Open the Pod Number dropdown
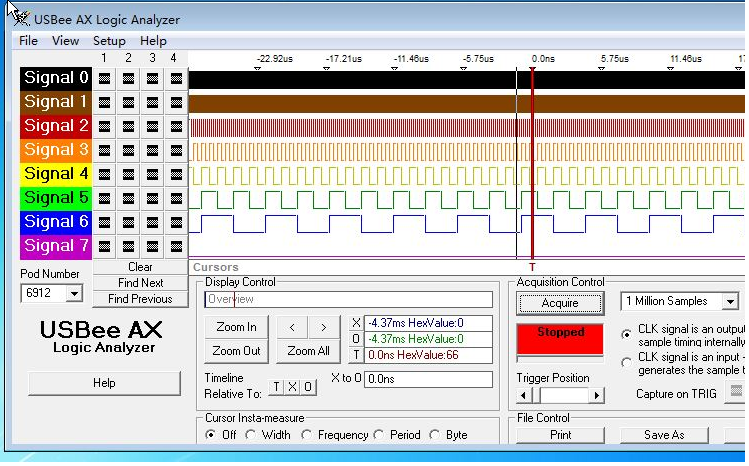This screenshot has width=749, height=466. pos(74,293)
